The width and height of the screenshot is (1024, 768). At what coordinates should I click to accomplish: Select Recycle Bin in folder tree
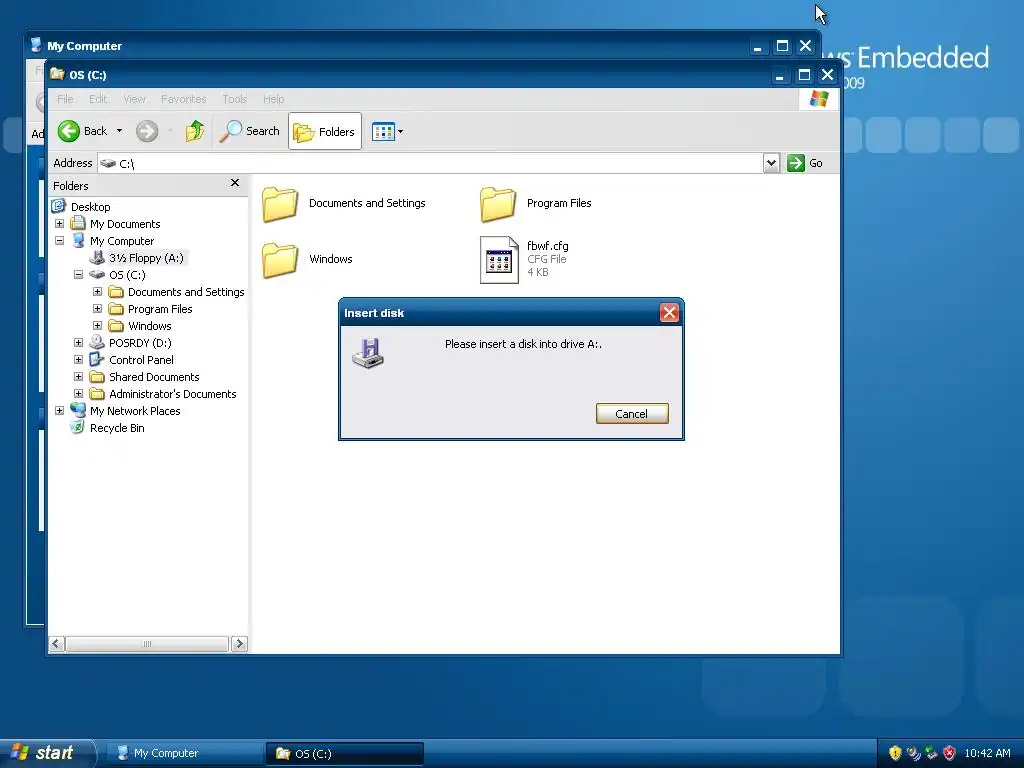coord(117,428)
